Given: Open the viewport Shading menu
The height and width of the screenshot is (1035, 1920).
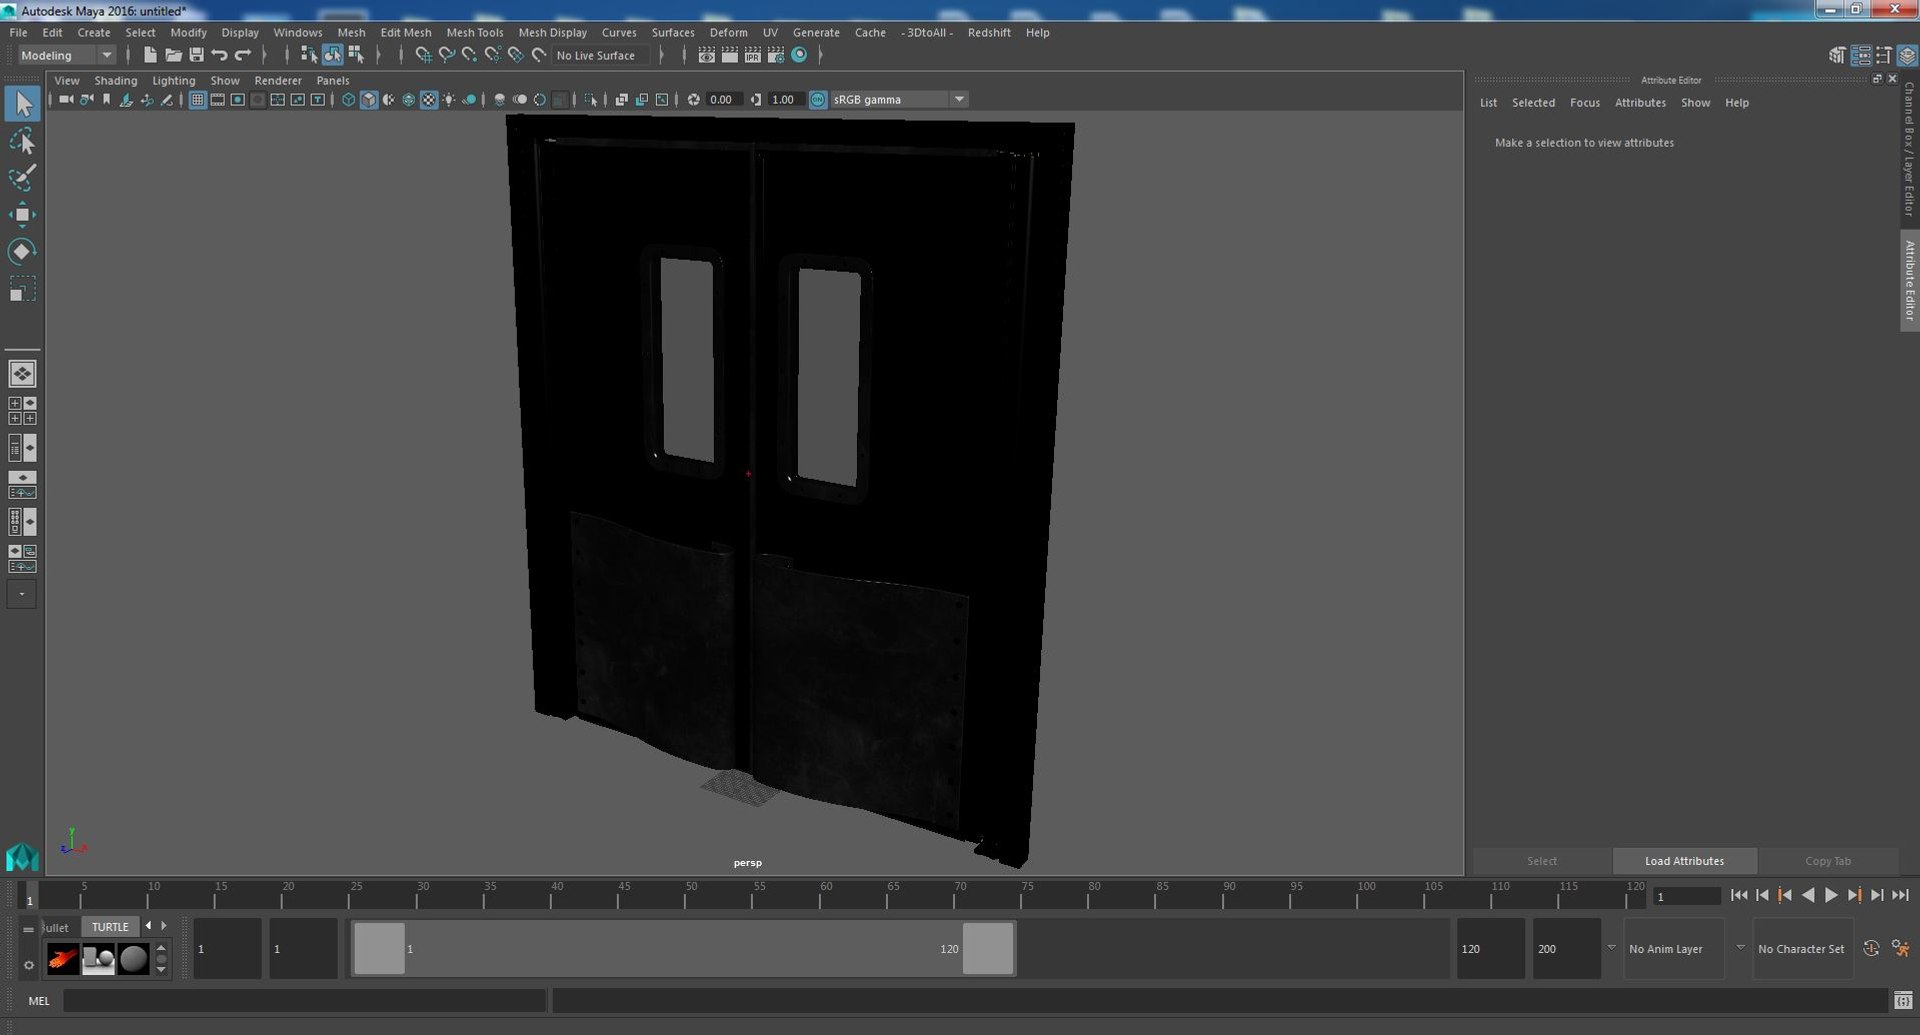Looking at the screenshot, I should pos(115,80).
